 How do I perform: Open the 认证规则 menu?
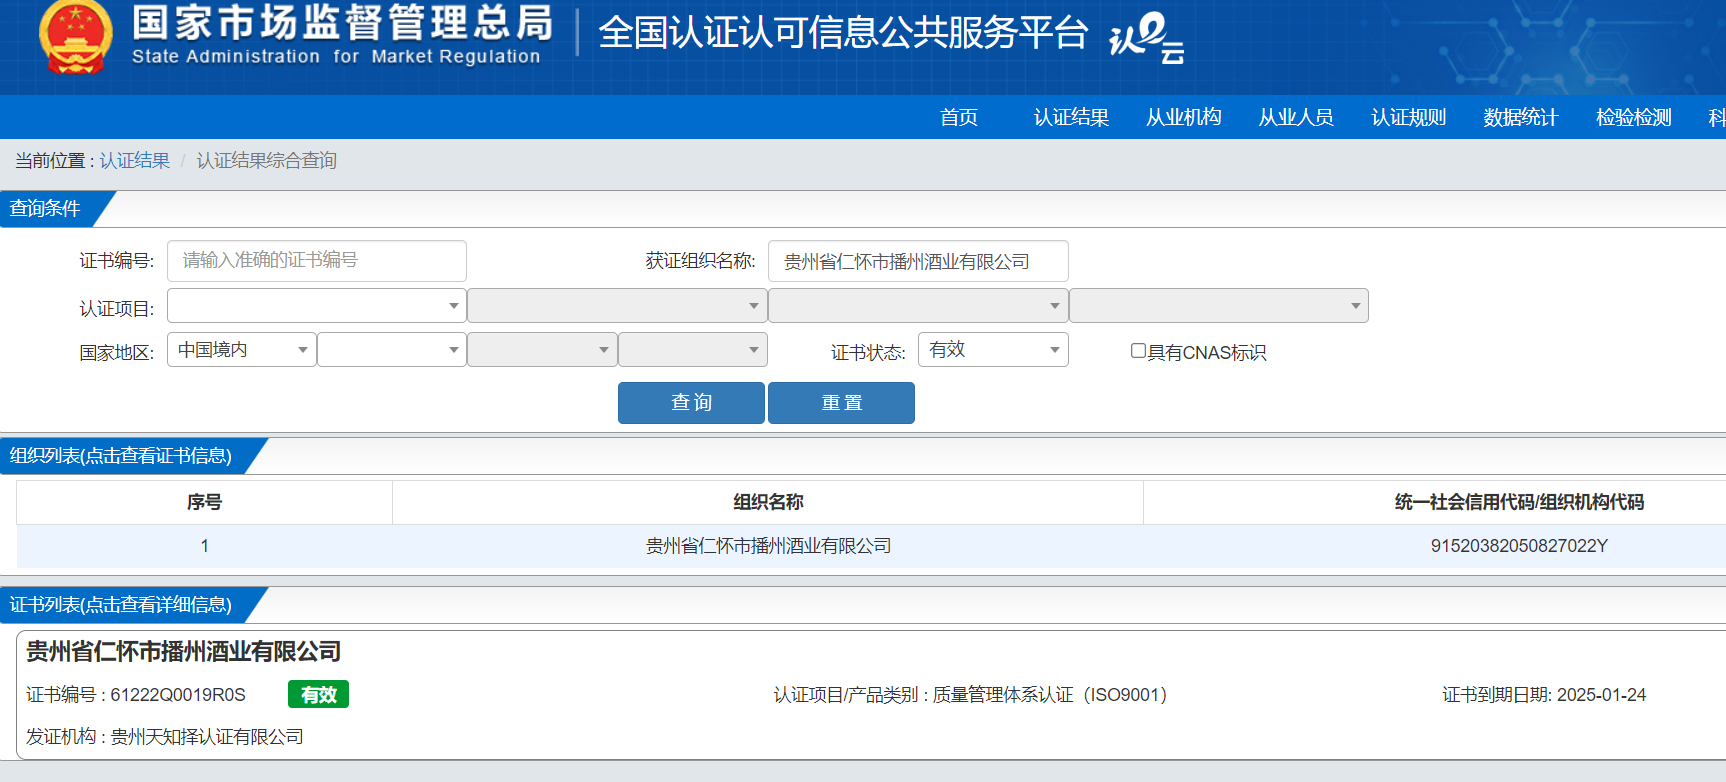coord(1408,117)
